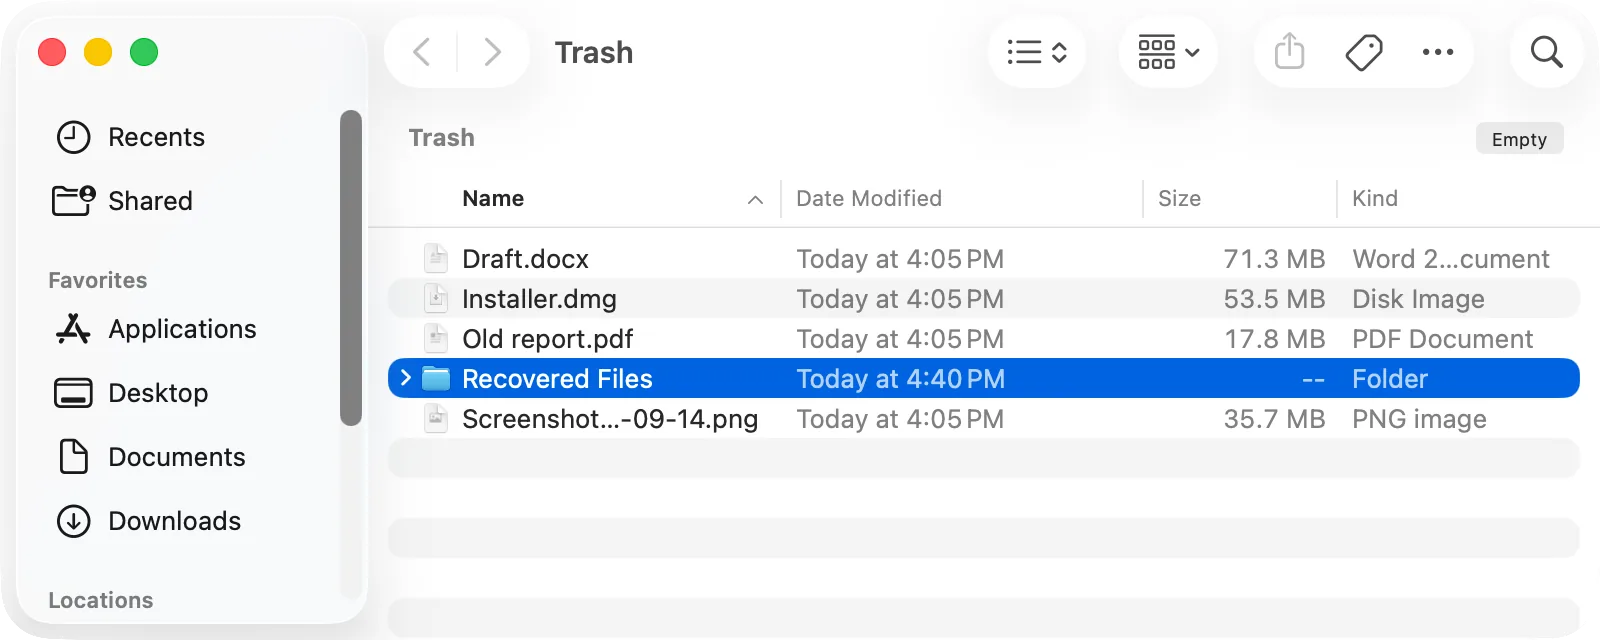Sort by the Size column
This screenshot has width=1600, height=640.
point(1179,198)
